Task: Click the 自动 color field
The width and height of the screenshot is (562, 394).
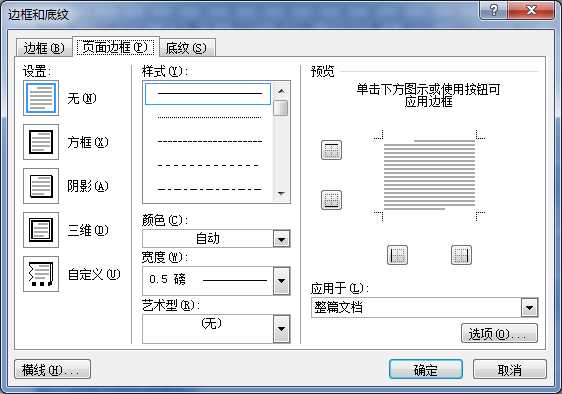Action: [x=208, y=238]
